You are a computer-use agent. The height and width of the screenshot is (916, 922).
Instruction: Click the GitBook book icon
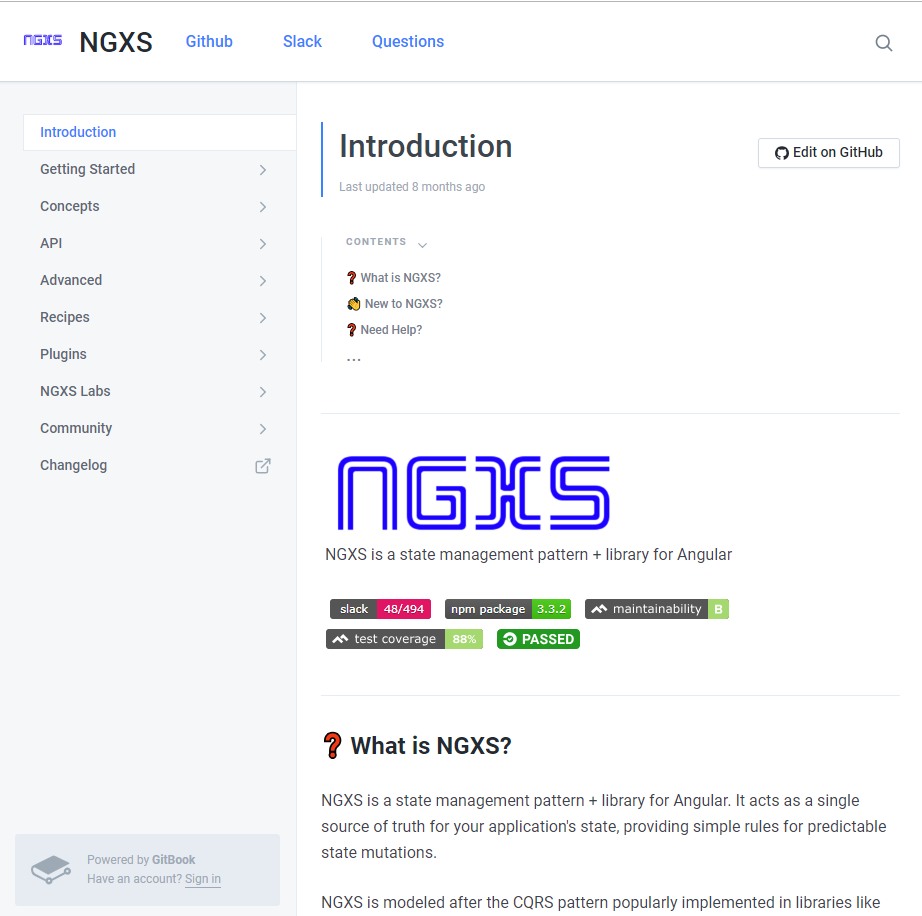tap(51, 869)
